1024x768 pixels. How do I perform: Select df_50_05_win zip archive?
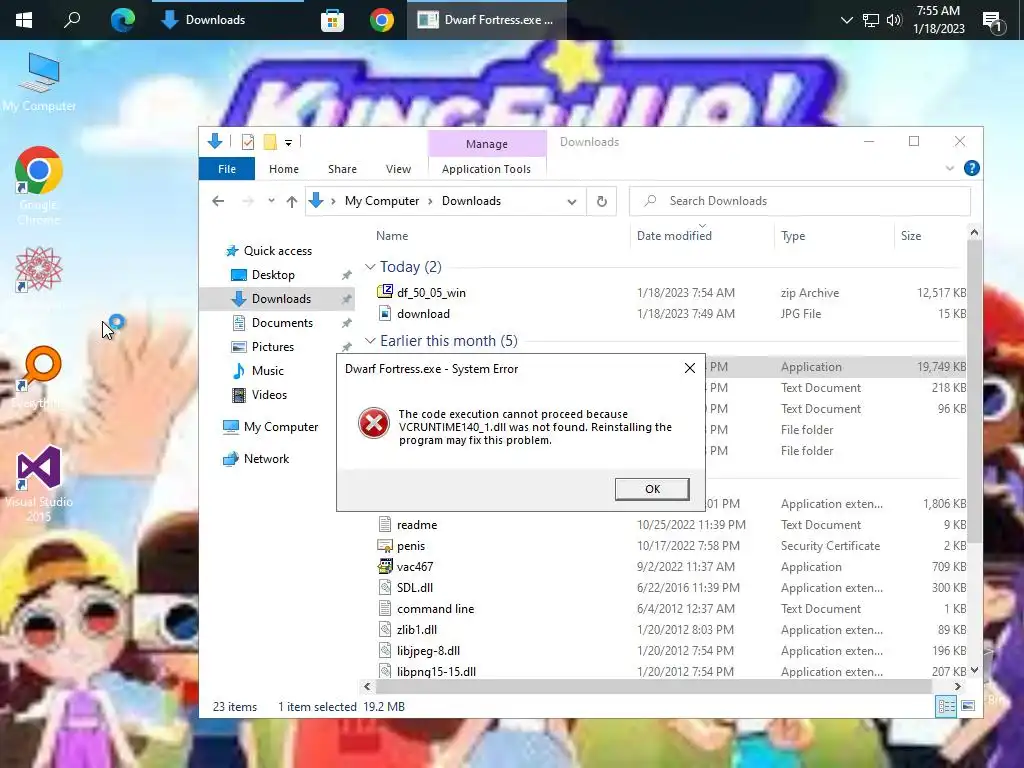pyautogui.click(x=431, y=293)
